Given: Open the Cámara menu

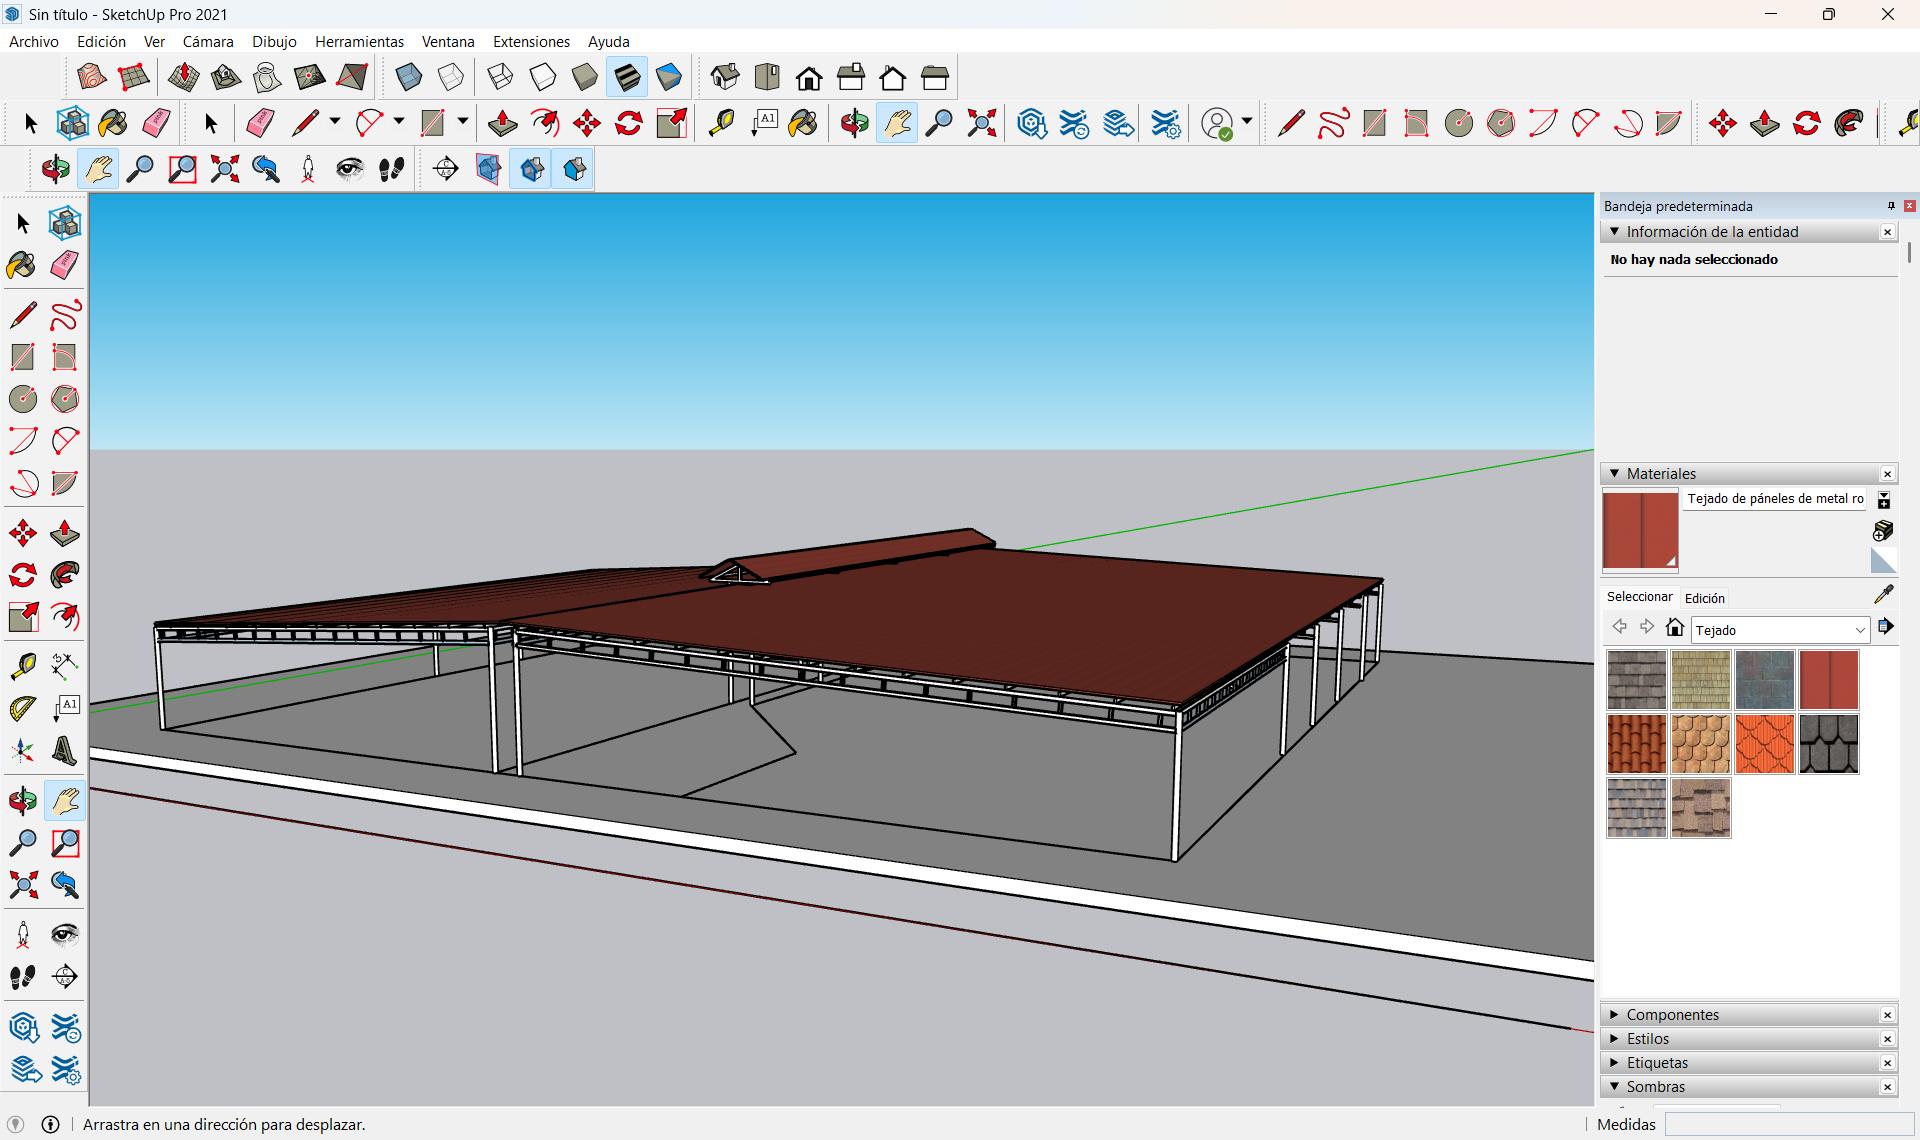Looking at the screenshot, I should click(x=208, y=41).
